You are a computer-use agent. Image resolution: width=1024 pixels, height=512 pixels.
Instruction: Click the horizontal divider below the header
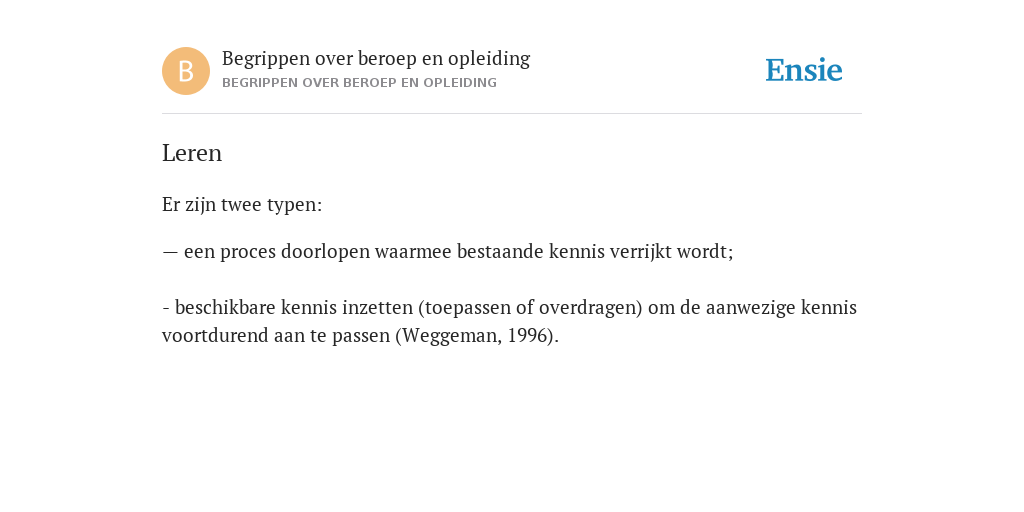512,114
